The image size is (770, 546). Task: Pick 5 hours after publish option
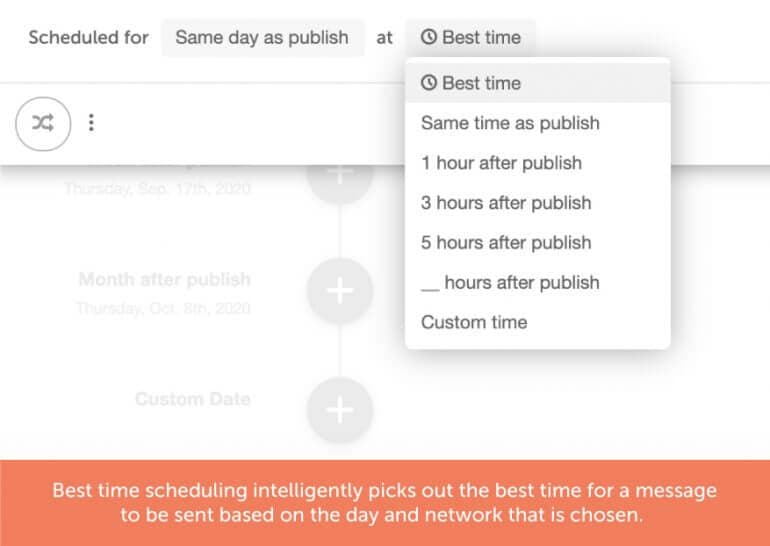click(538, 242)
